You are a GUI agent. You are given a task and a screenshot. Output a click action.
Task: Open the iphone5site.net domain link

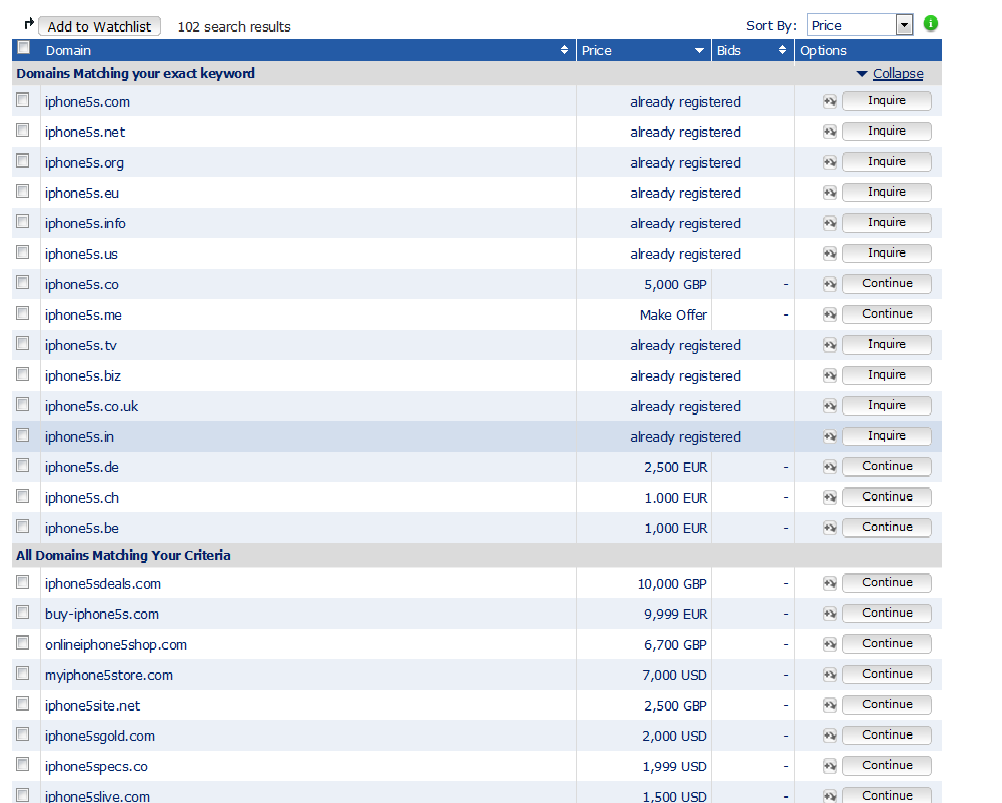92,706
